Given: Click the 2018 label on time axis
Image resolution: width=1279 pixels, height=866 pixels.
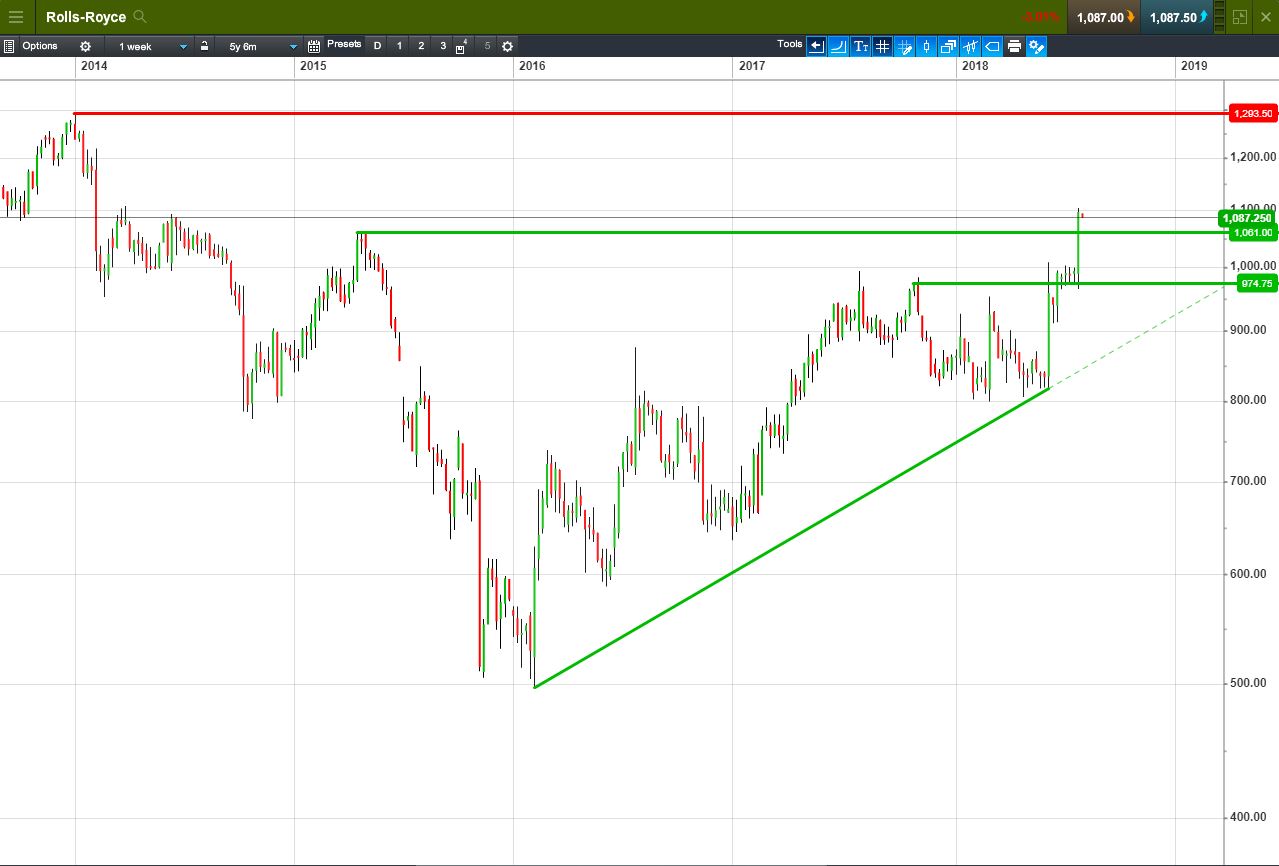Looking at the screenshot, I should click(x=973, y=66).
